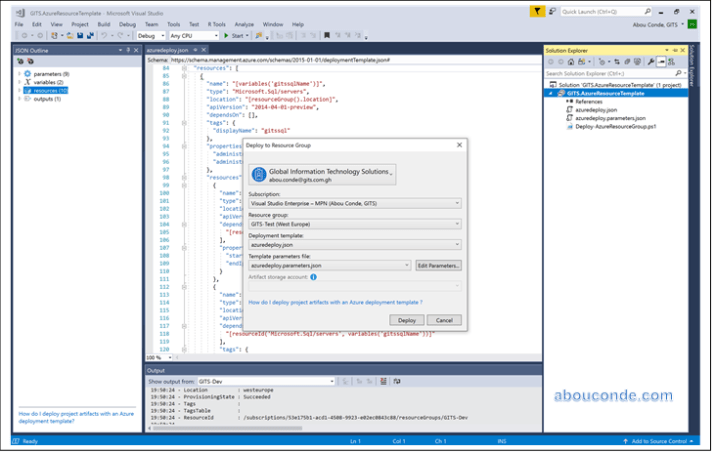The image size is (714, 452).
Task: Open the Debug configuration dropdown
Action: pyautogui.click(x=150, y=35)
